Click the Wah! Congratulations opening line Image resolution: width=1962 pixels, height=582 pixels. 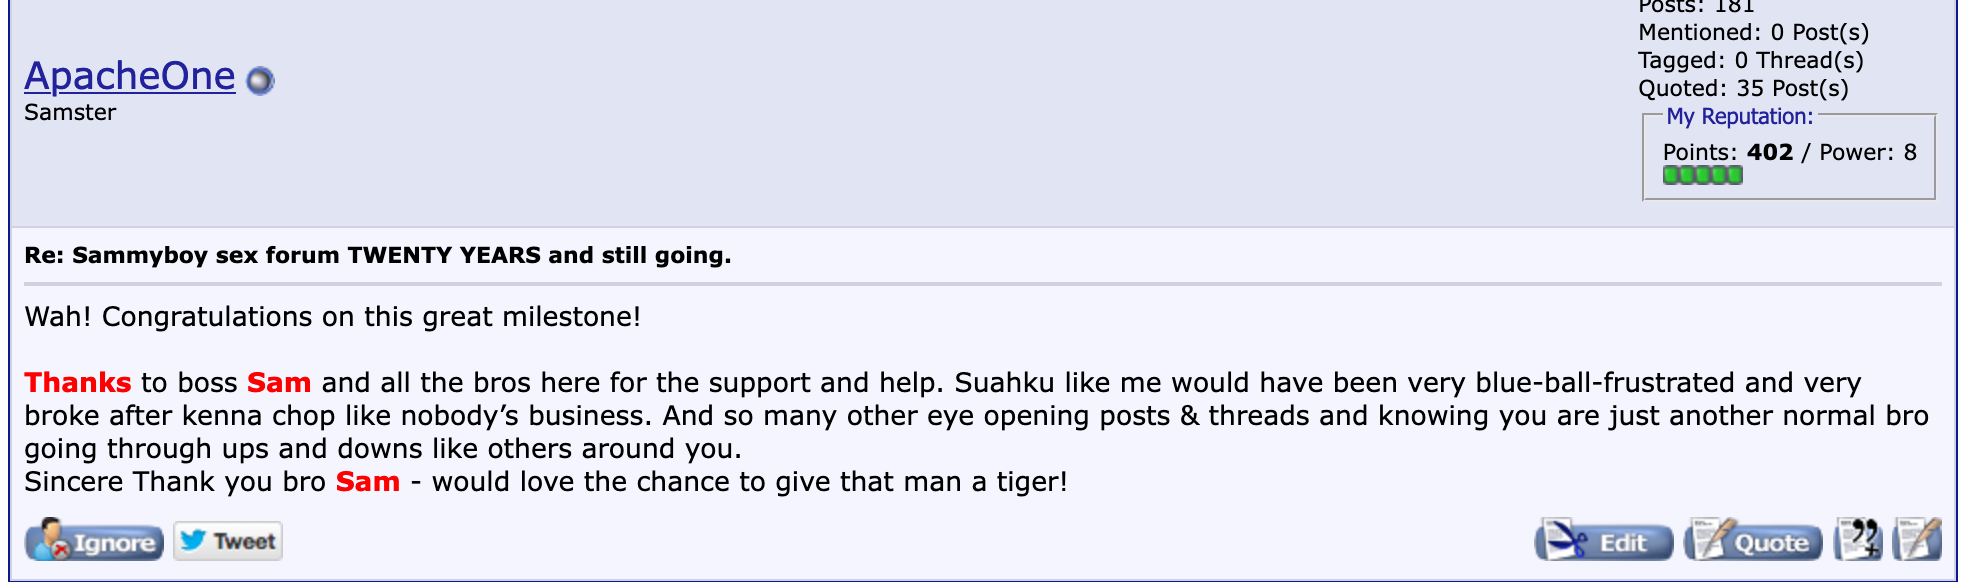(x=333, y=317)
